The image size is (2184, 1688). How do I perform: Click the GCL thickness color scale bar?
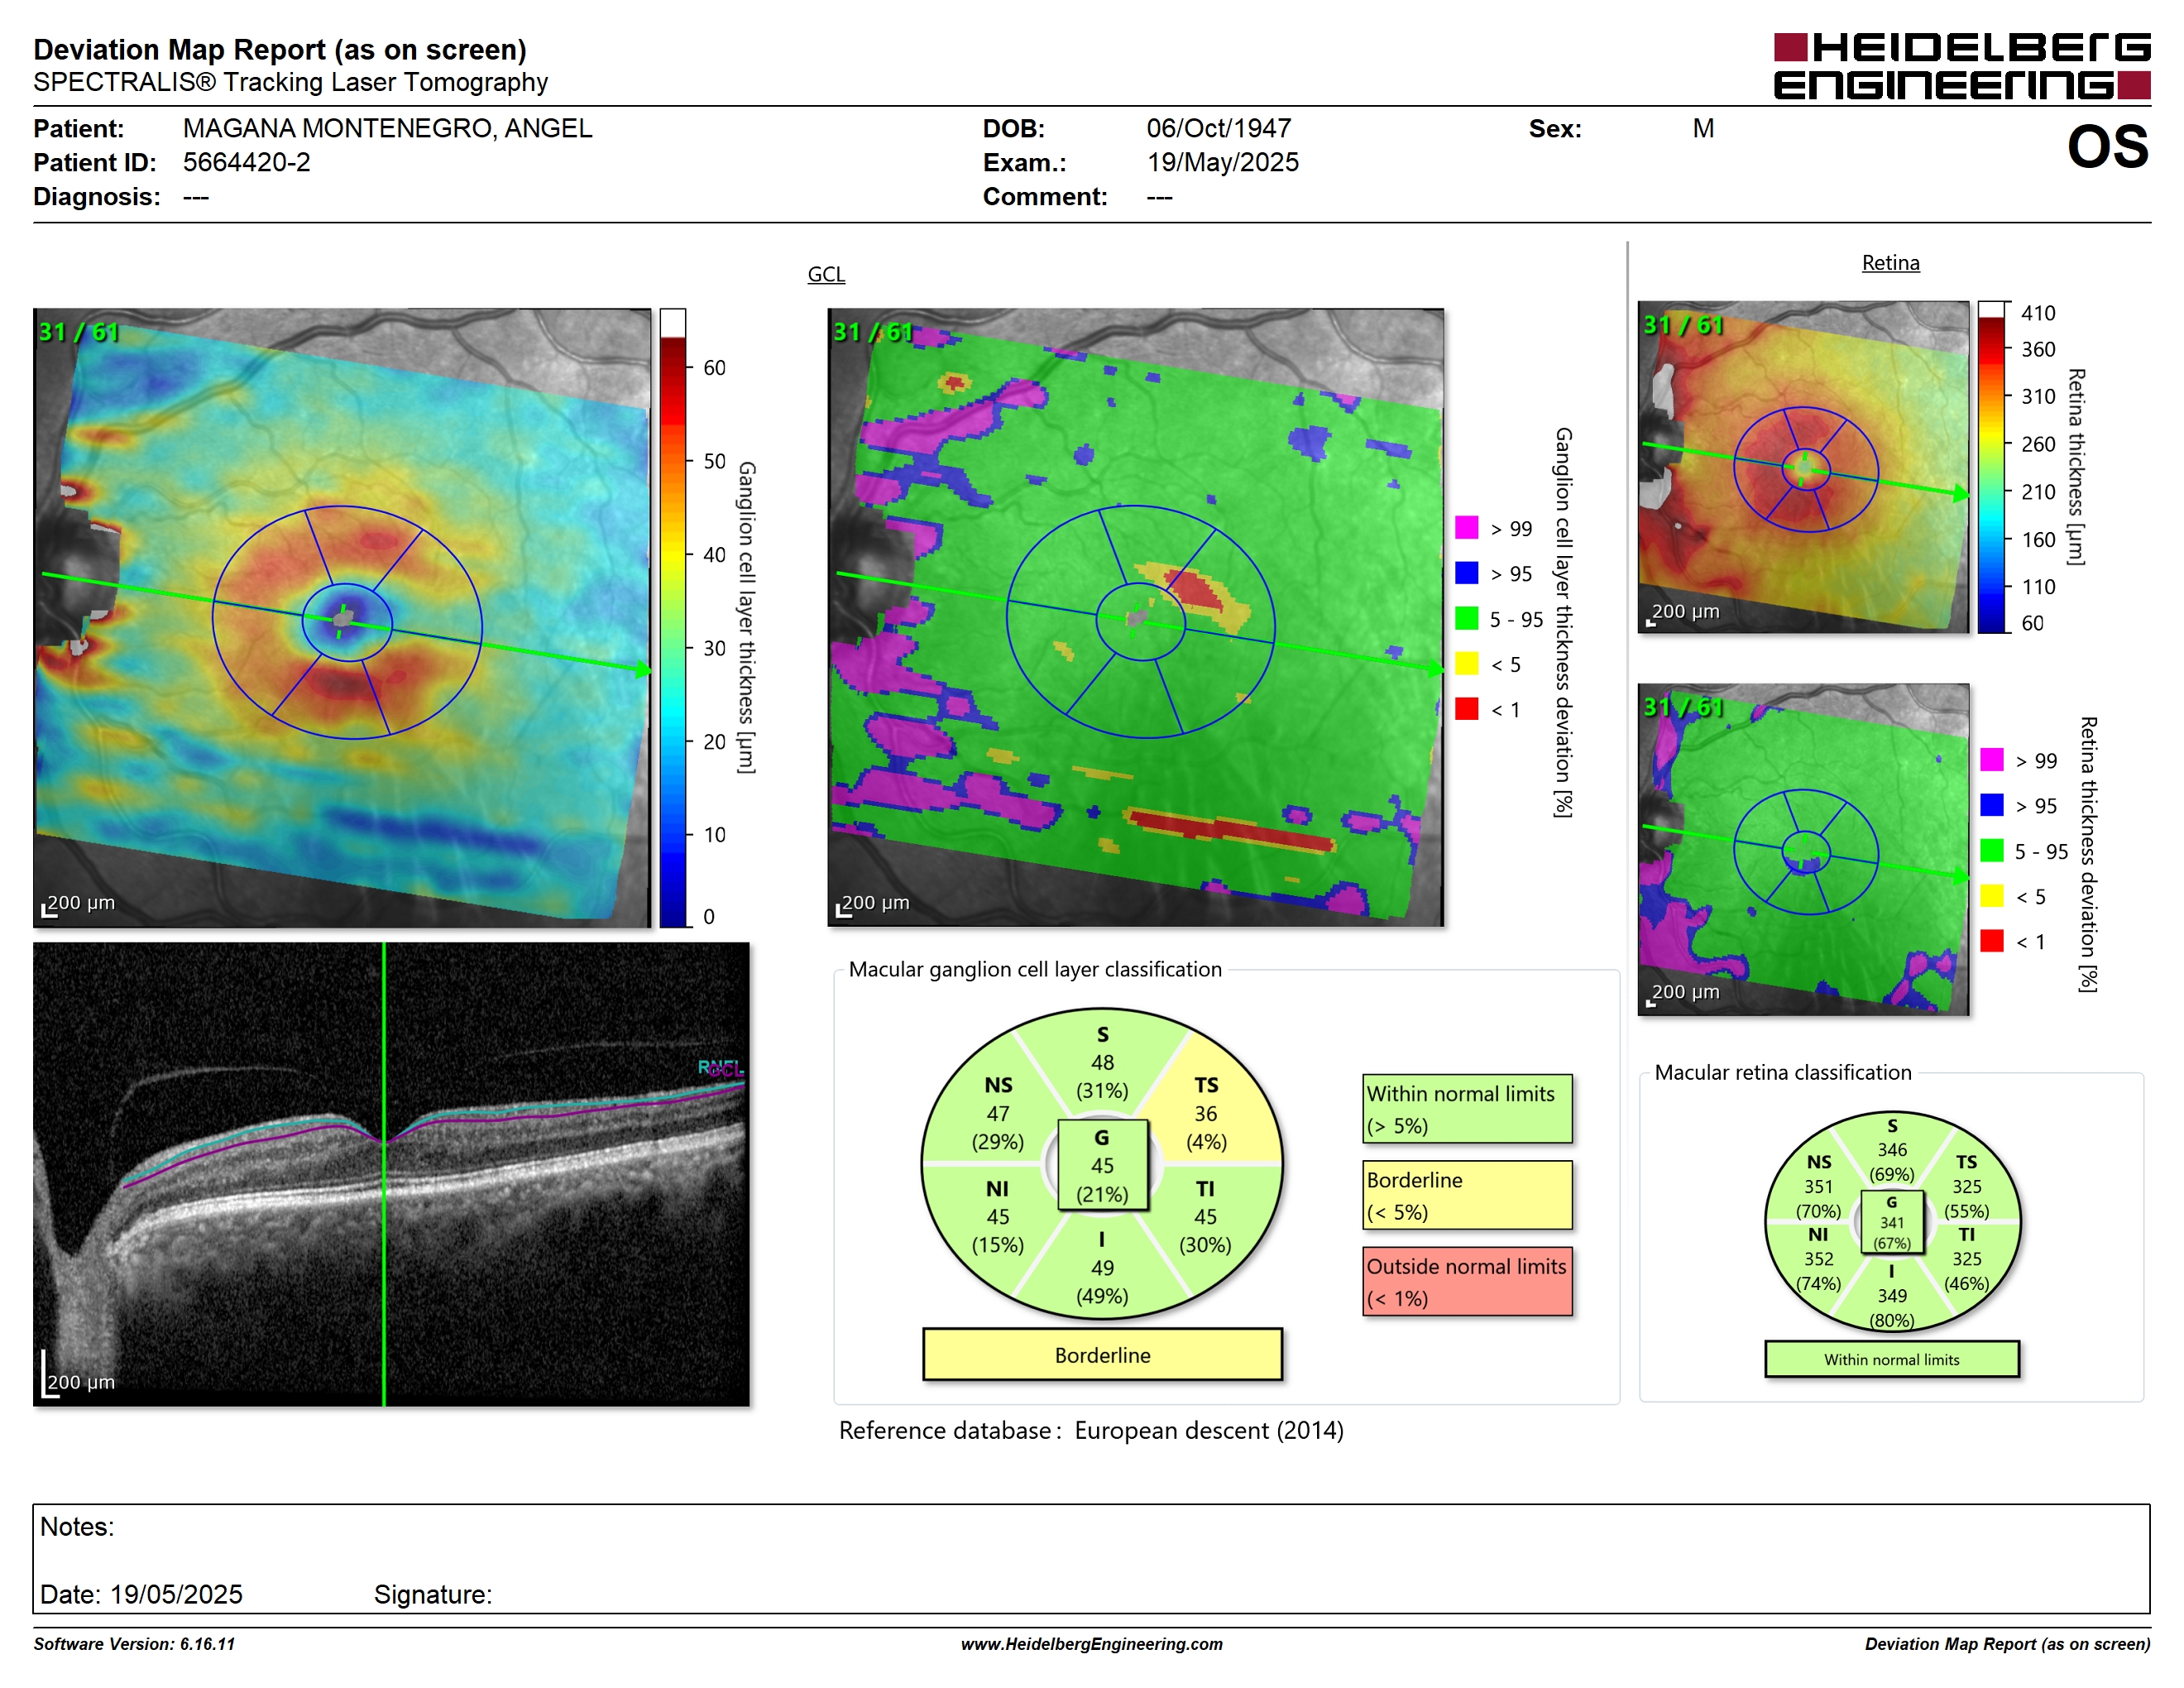(x=673, y=617)
